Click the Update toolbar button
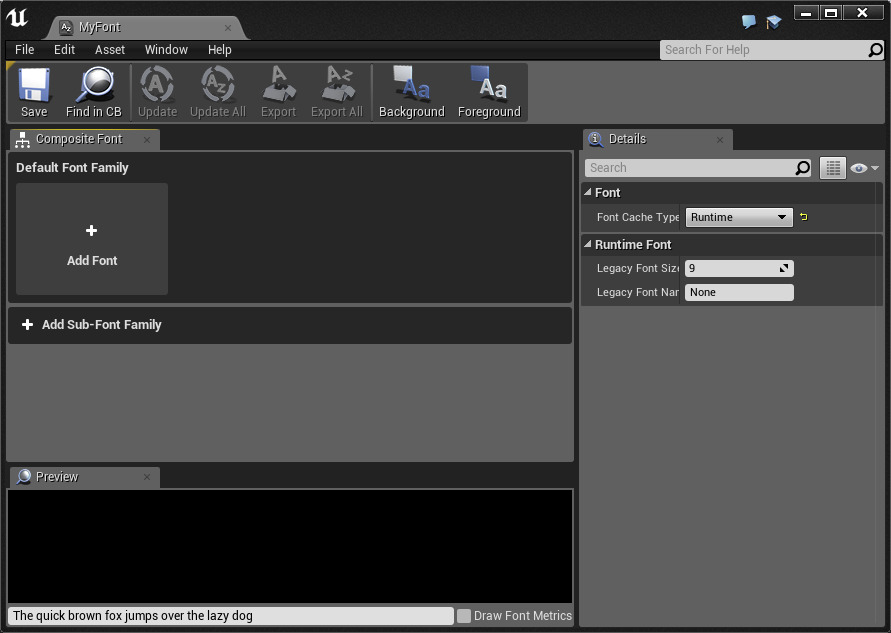The width and height of the screenshot is (891, 633). click(x=157, y=92)
